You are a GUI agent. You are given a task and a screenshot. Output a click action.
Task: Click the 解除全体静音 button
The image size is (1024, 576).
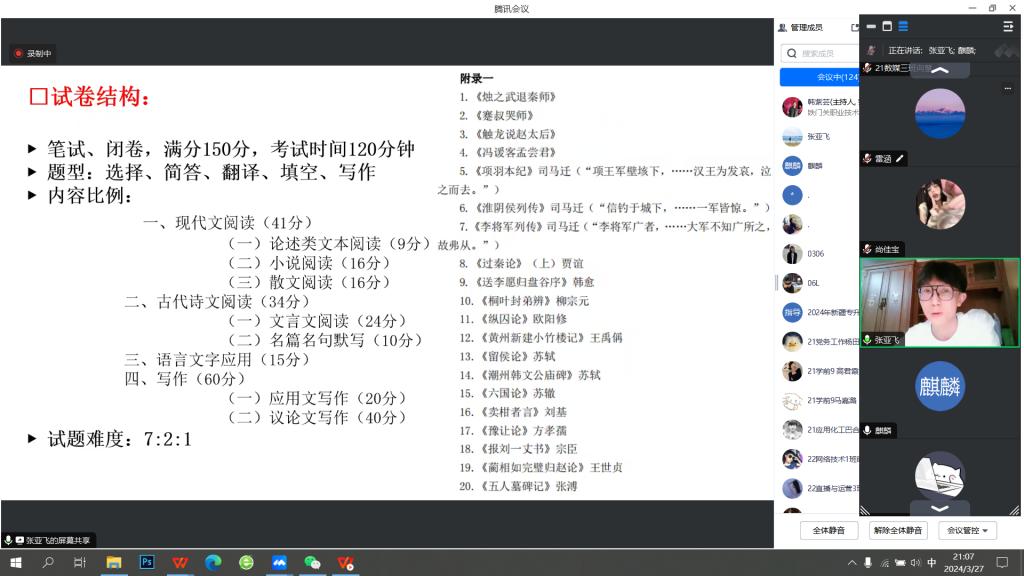(x=896, y=530)
